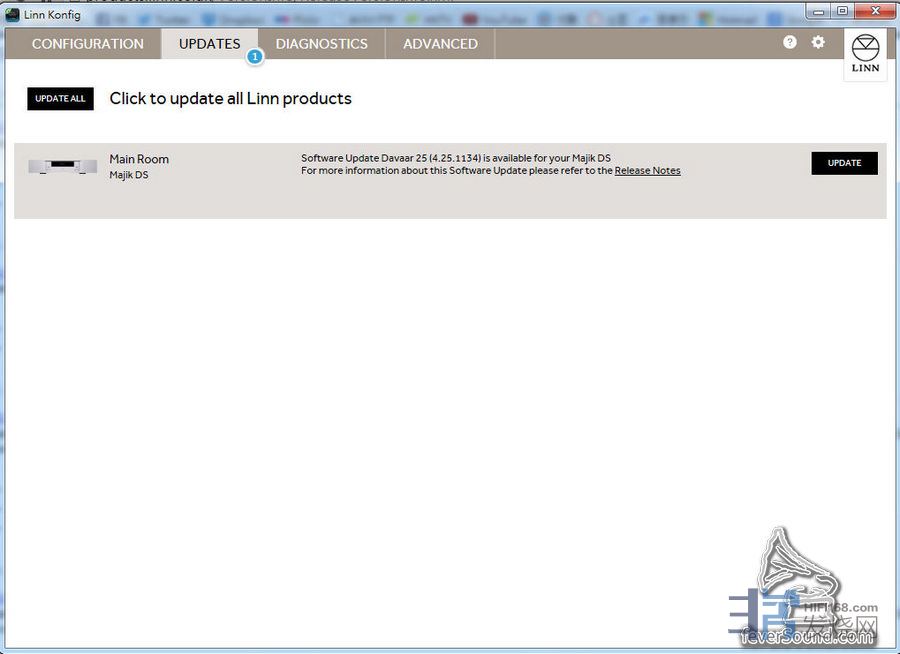The height and width of the screenshot is (654, 900).
Task: Maximize the Linn Konfig window
Action: (842, 11)
